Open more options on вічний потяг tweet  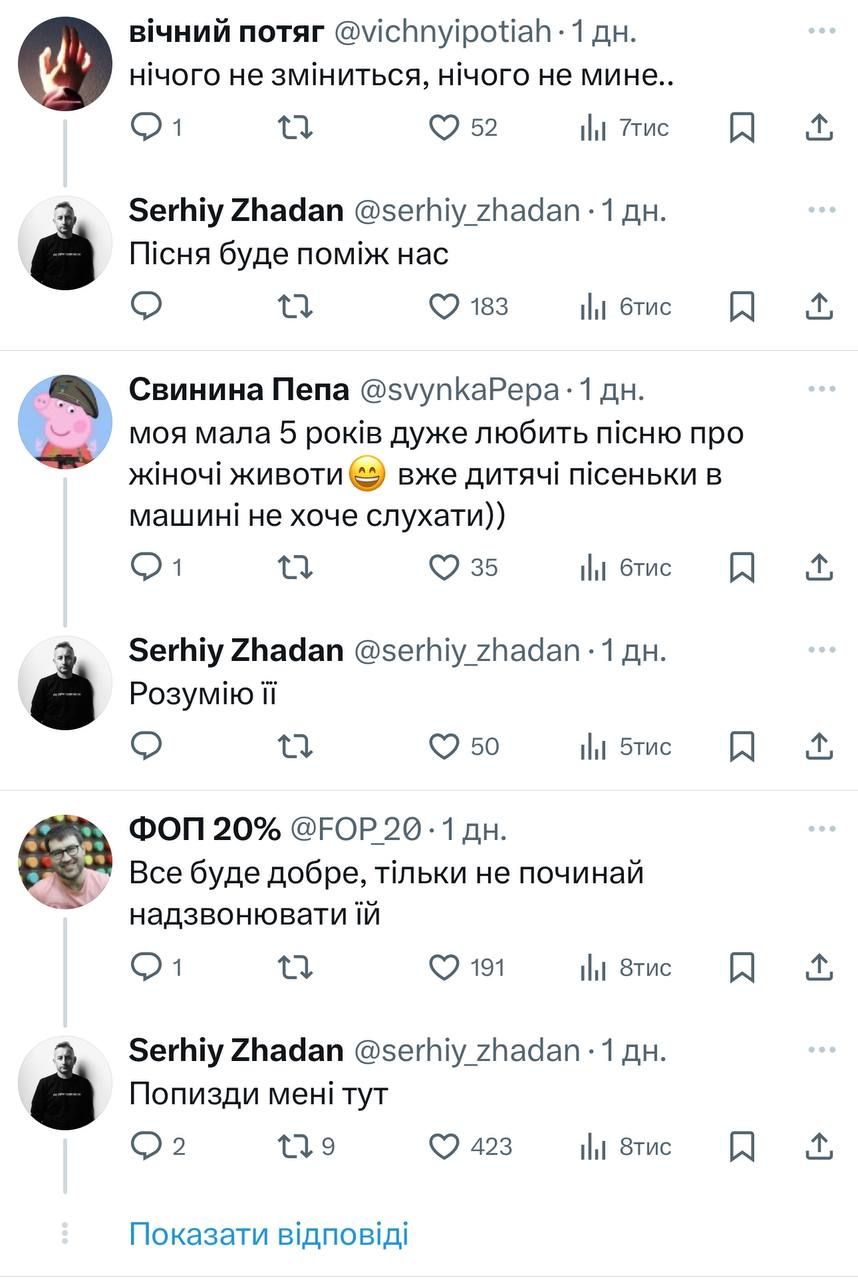tap(821, 32)
